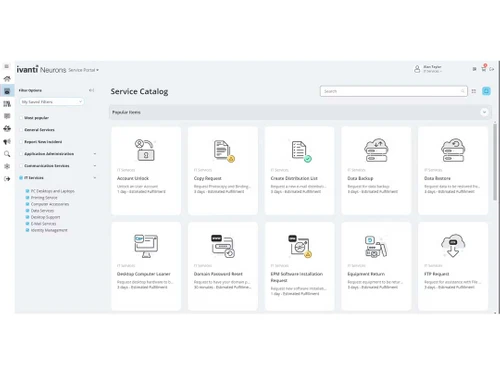Screen dimensions: 500x375
Task: Expand the Application Administration chevron
Action: [x=95, y=154]
